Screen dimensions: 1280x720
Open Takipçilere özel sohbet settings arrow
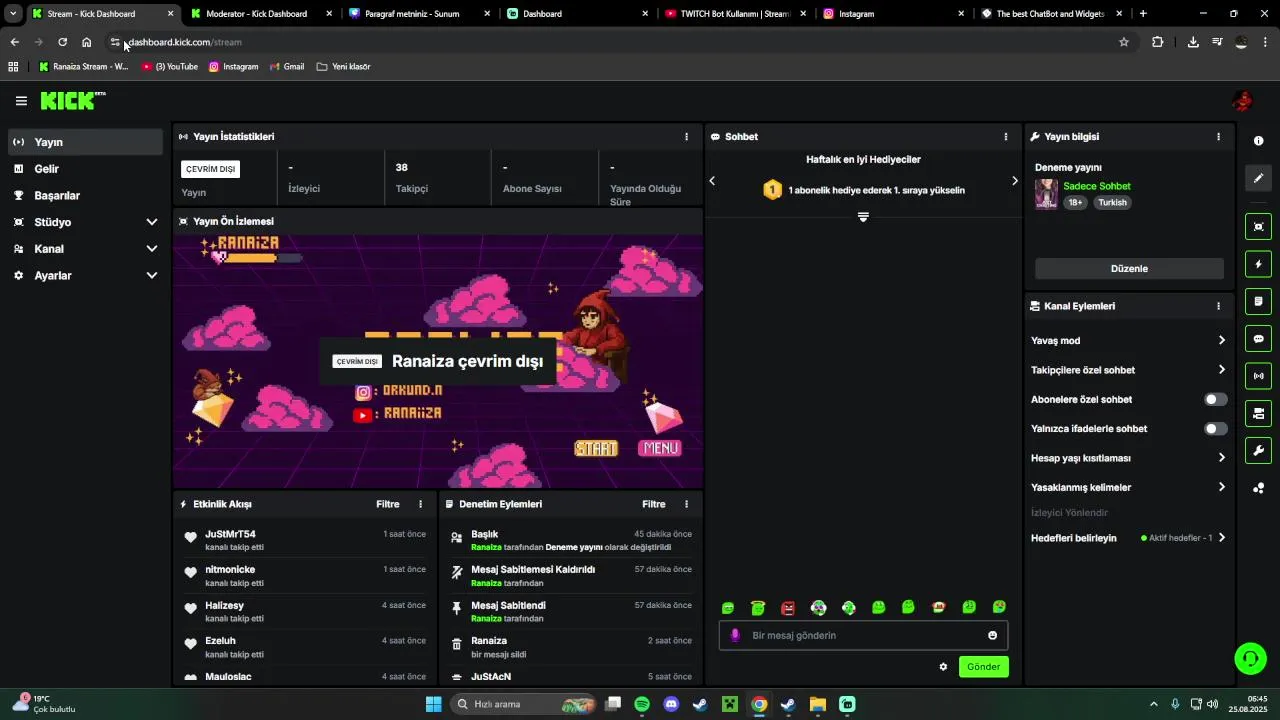coord(1221,370)
